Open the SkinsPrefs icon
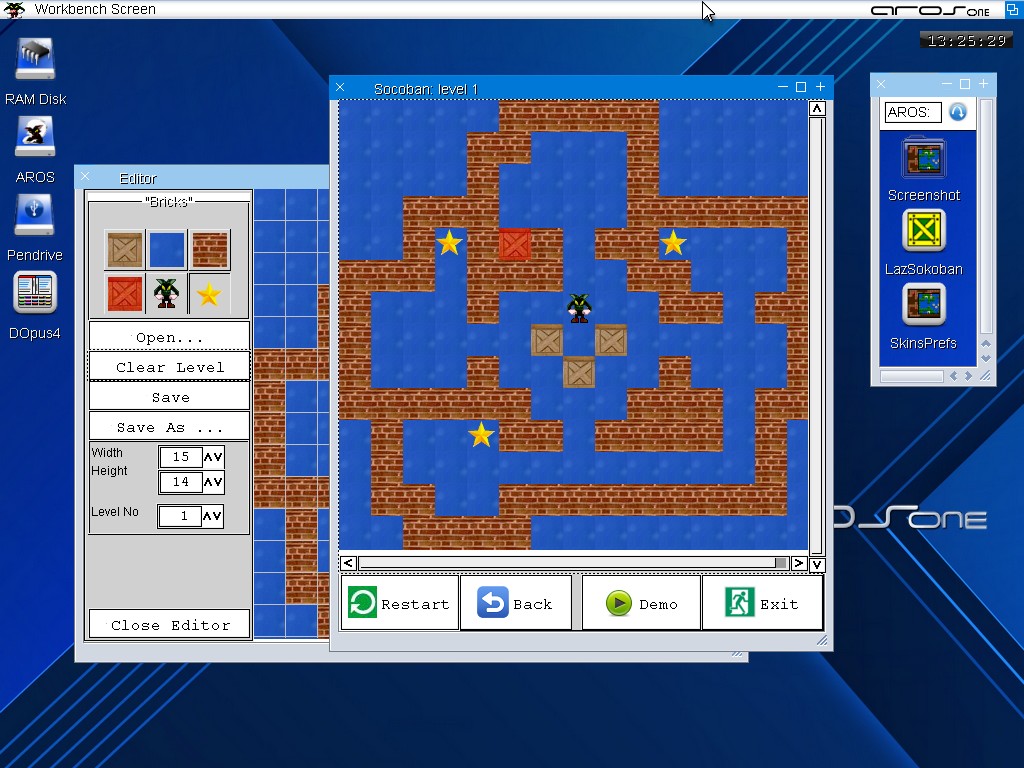 (923, 306)
